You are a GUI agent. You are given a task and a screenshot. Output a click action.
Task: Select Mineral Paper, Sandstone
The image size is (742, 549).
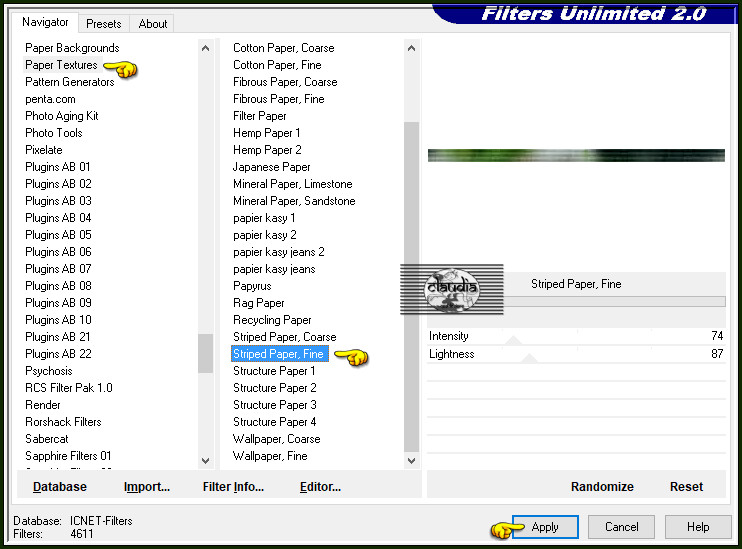click(294, 201)
